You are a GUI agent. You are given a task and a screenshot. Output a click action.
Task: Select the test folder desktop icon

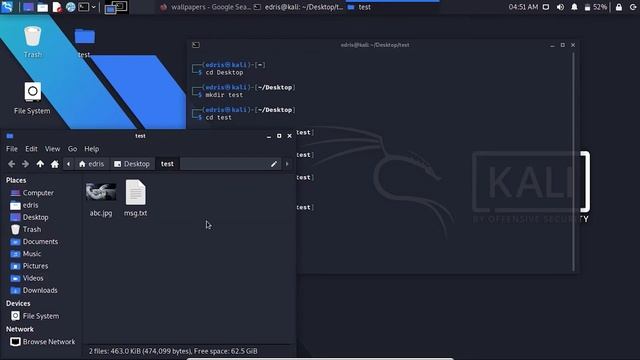(84, 43)
